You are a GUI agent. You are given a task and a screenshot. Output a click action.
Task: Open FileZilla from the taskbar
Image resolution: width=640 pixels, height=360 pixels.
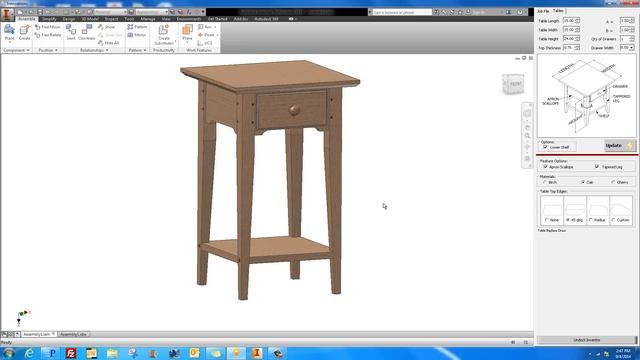coord(71,353)
